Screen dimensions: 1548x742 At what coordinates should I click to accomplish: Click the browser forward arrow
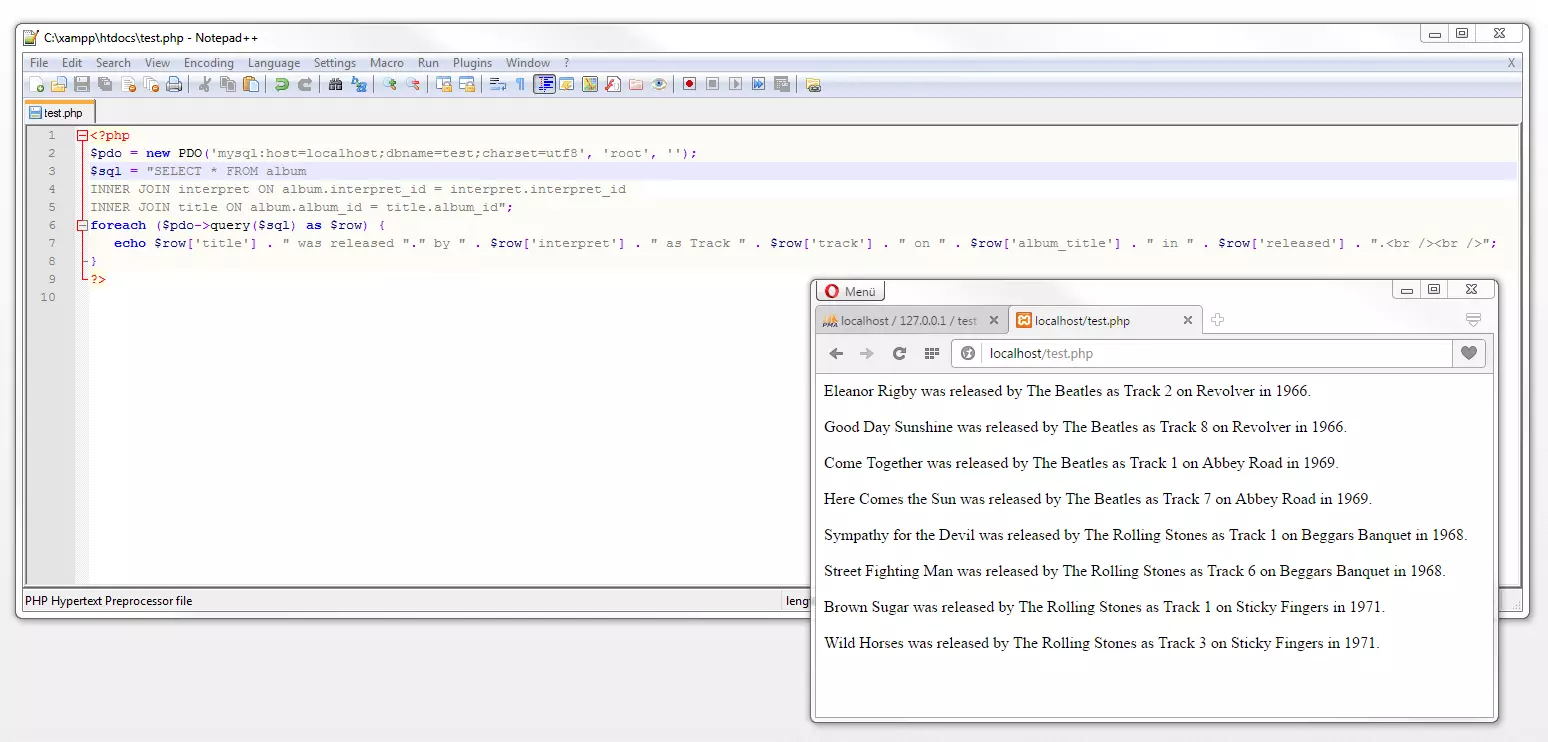(x=867, y=353)
